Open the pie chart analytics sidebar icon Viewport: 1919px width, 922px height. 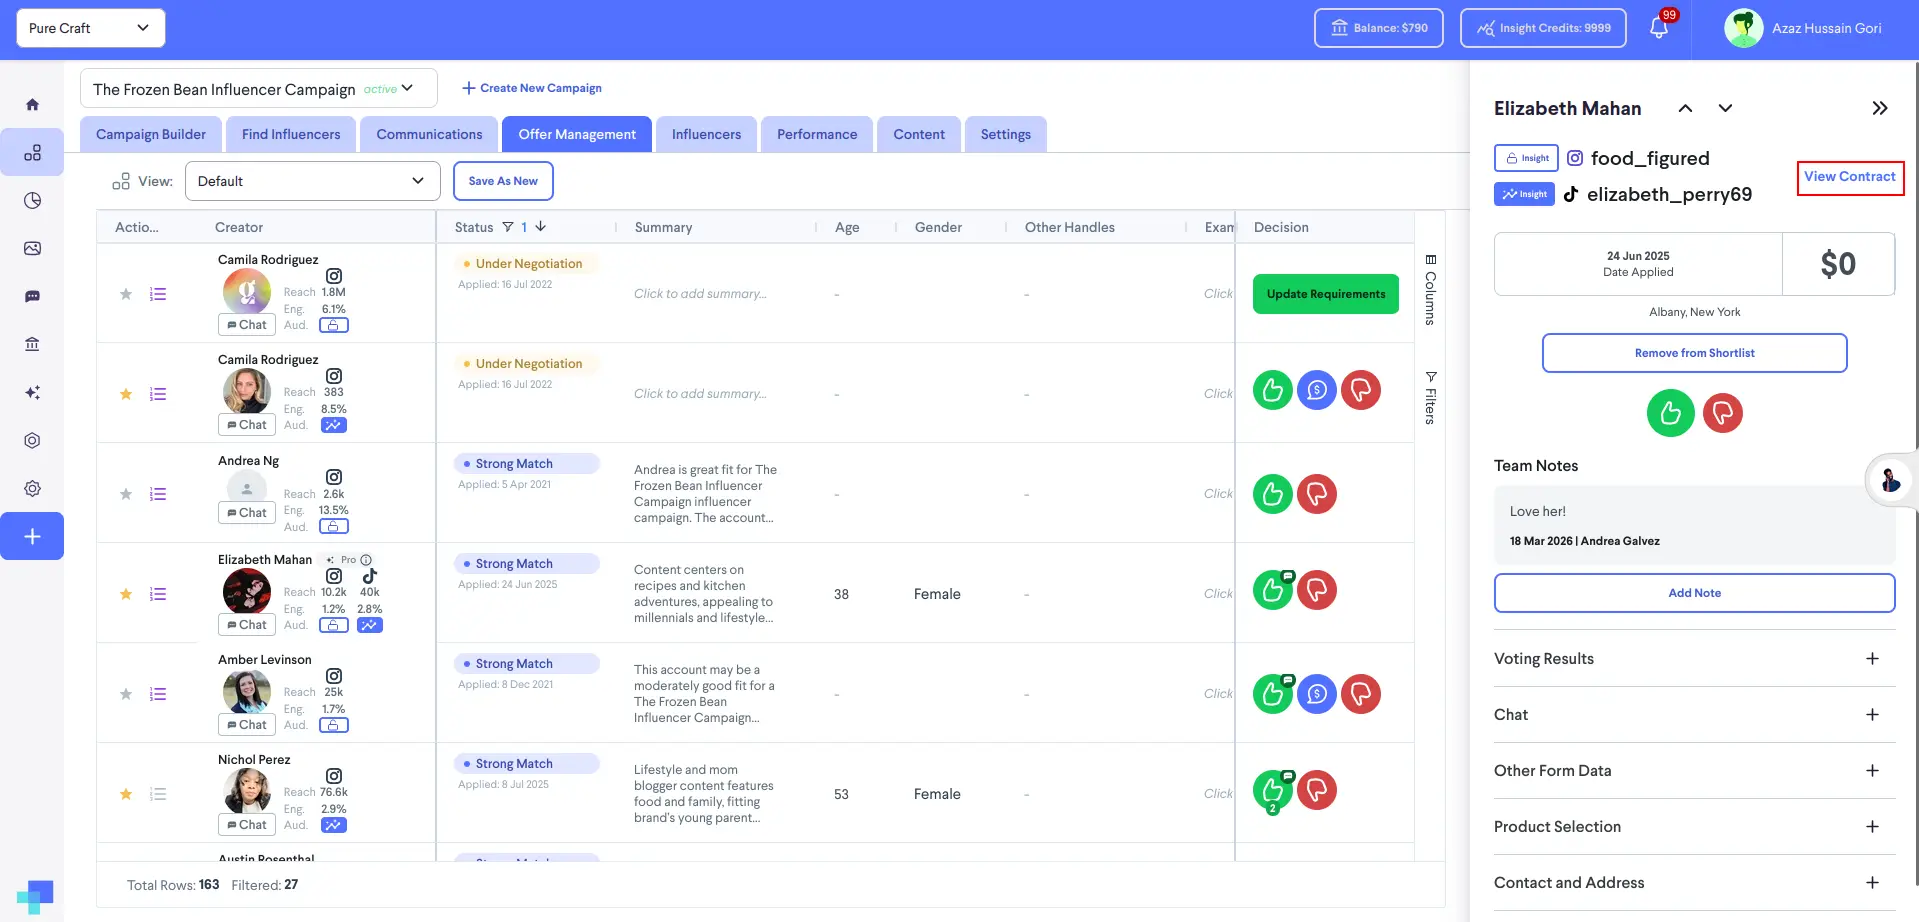point(32,200)
